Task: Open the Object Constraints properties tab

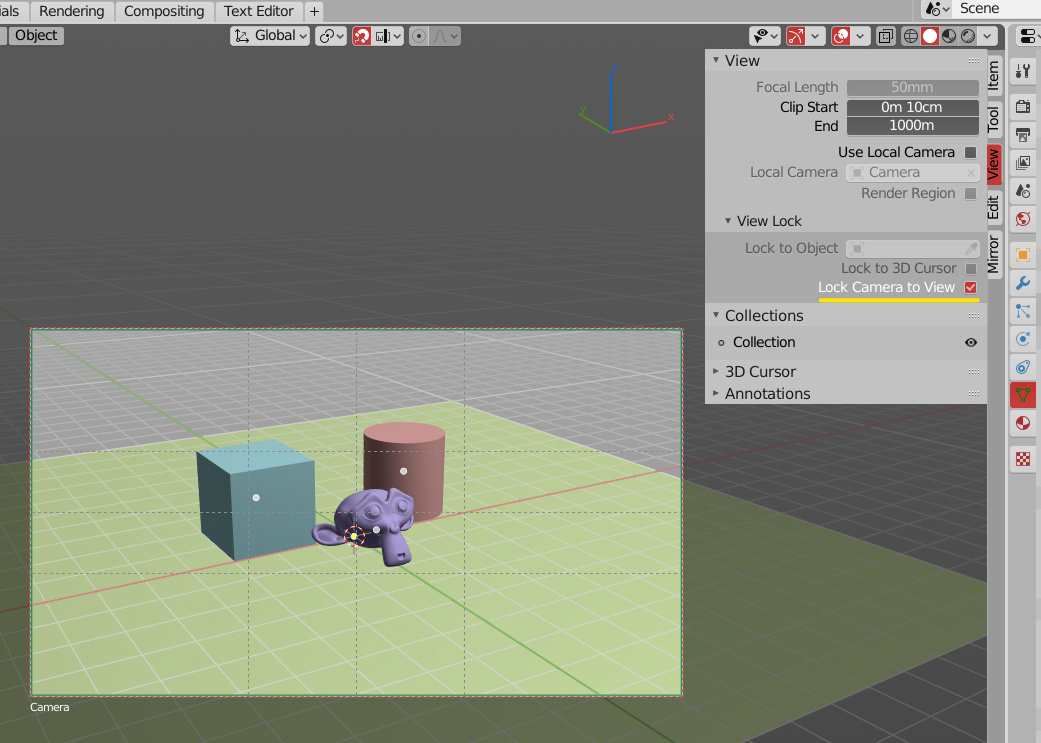Action: (x=1023, y=367)
